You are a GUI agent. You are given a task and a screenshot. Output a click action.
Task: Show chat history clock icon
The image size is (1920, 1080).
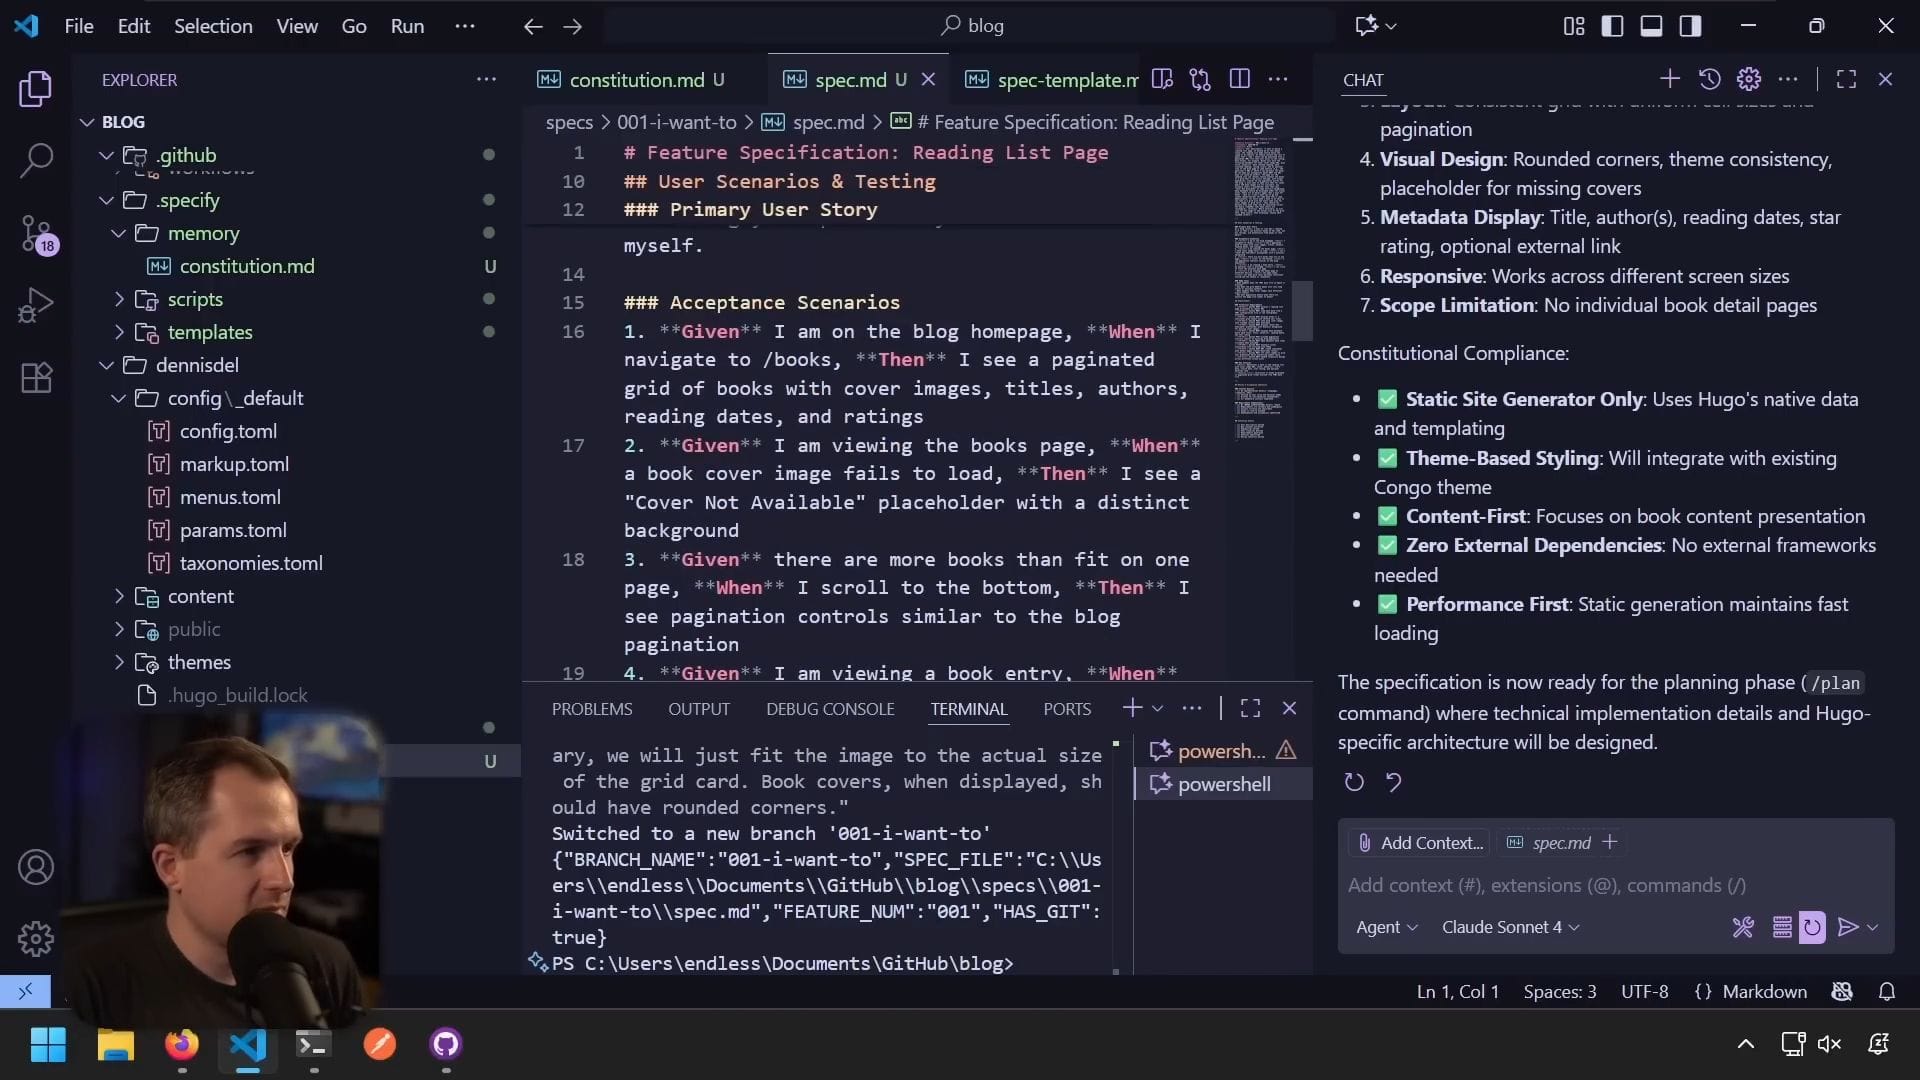(x=1709, y=79)
